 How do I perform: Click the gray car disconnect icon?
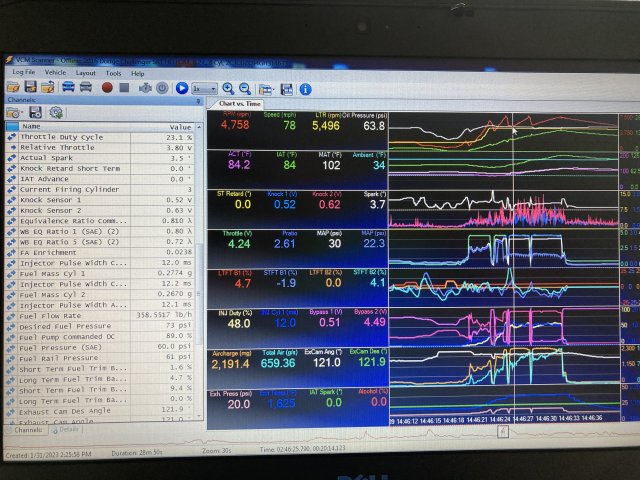click(86, 87)
